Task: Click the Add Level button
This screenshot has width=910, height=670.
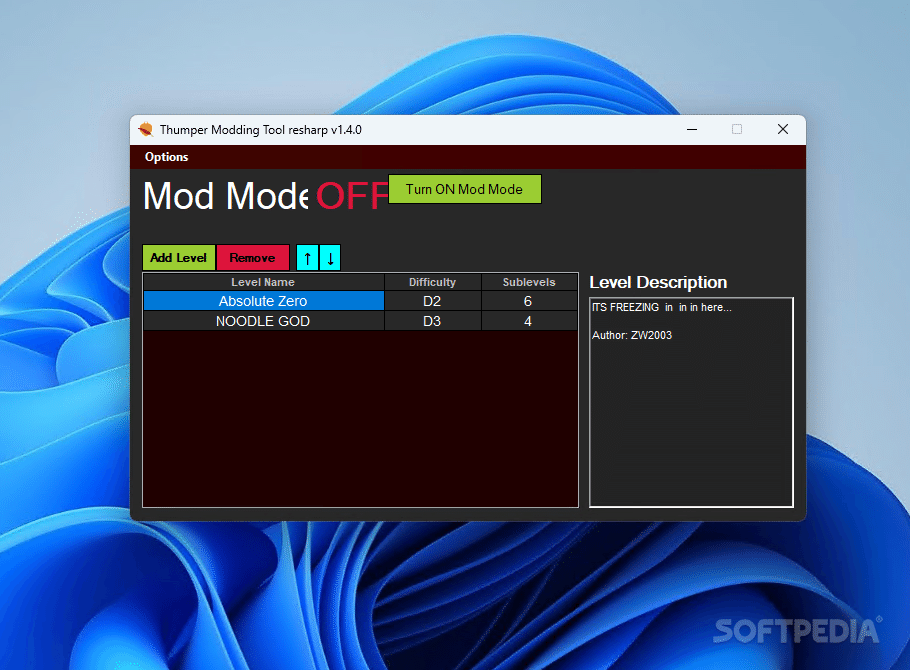Action: coord(179,258)
